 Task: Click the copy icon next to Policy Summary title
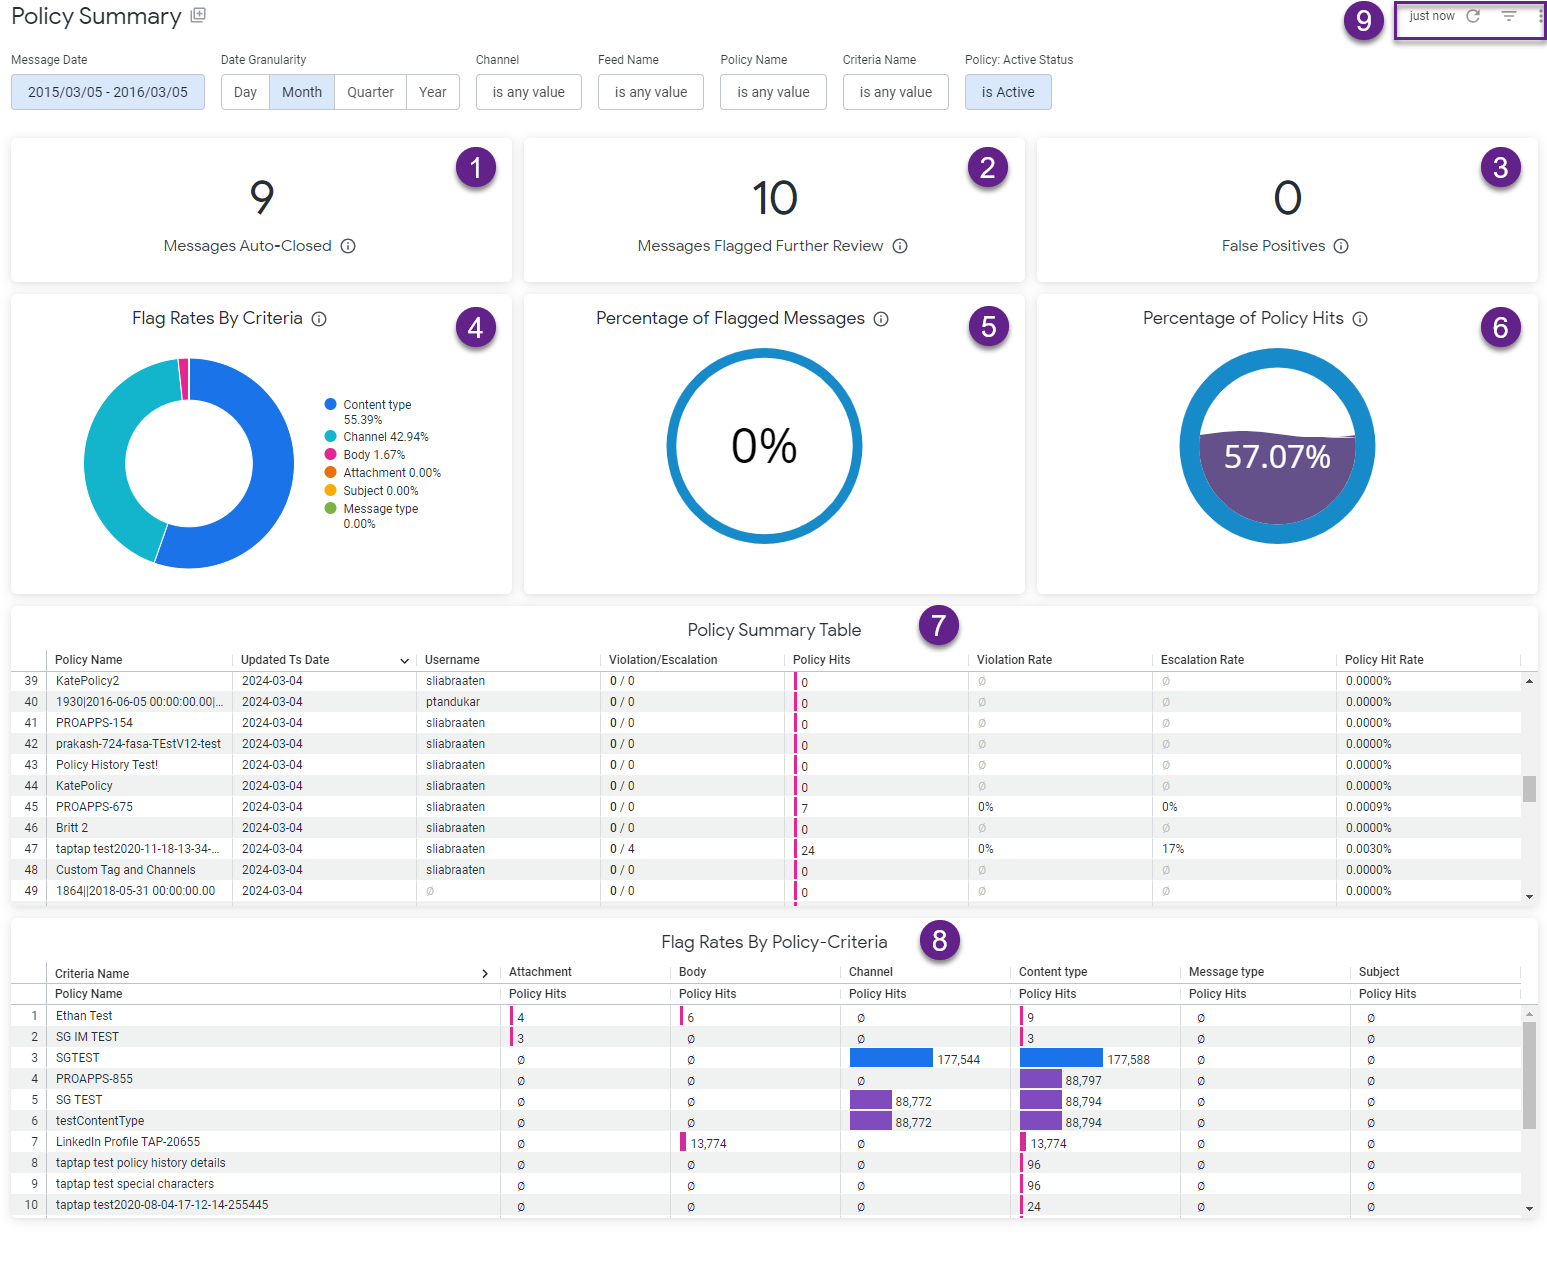pyautogui.click(x=198, y=15)
